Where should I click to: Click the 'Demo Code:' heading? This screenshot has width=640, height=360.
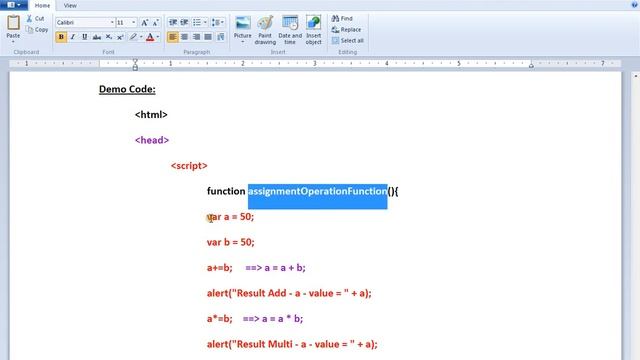pyautogui.click(x=127, y=89)
